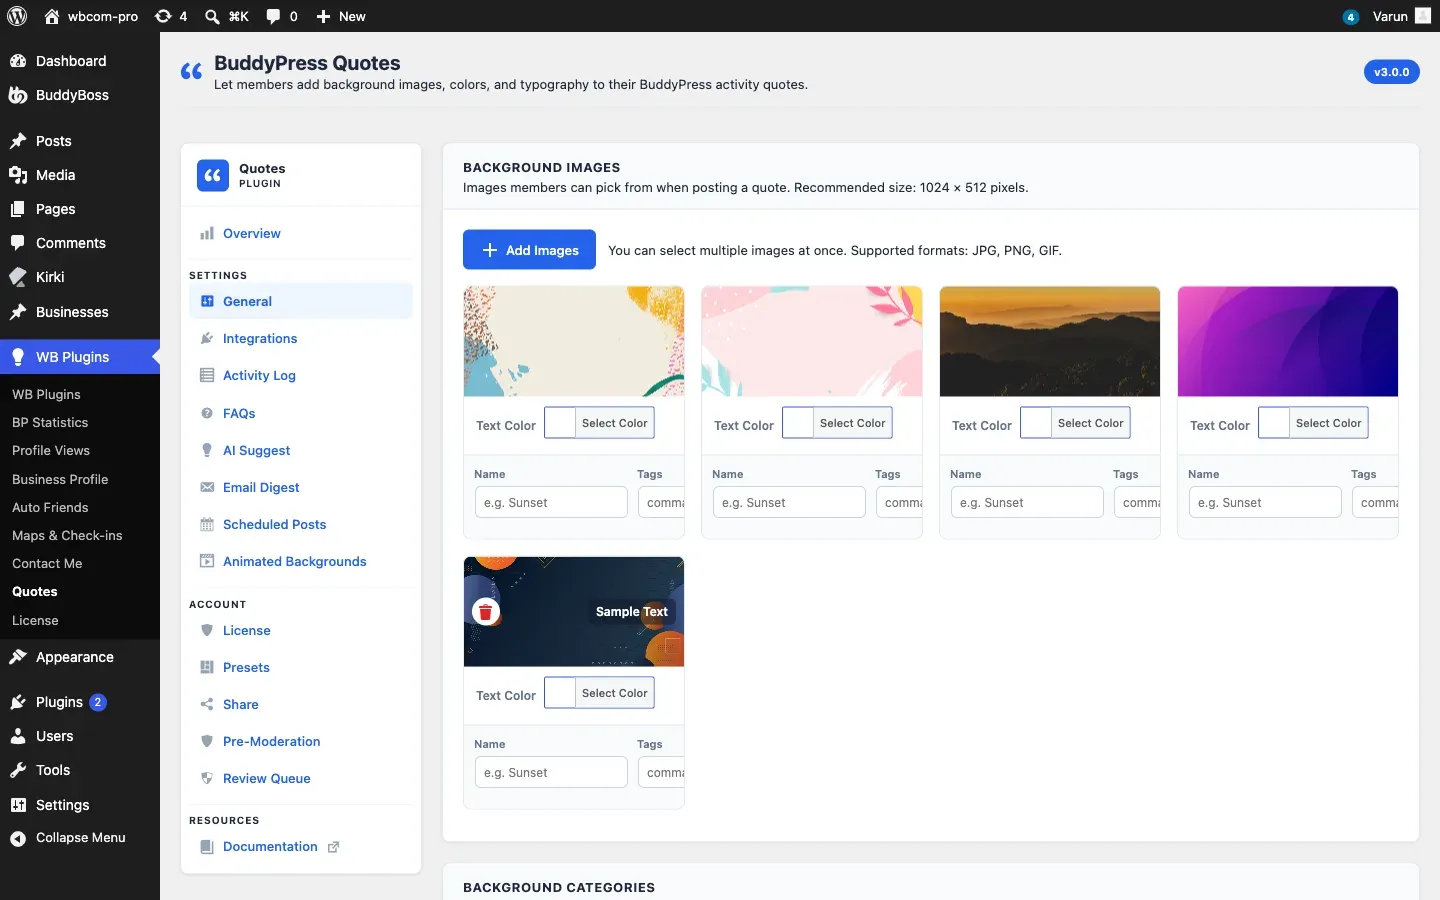1440x900 pixels.
Task: Open the Profile Views submenu link
Action: tap(51, 451)
